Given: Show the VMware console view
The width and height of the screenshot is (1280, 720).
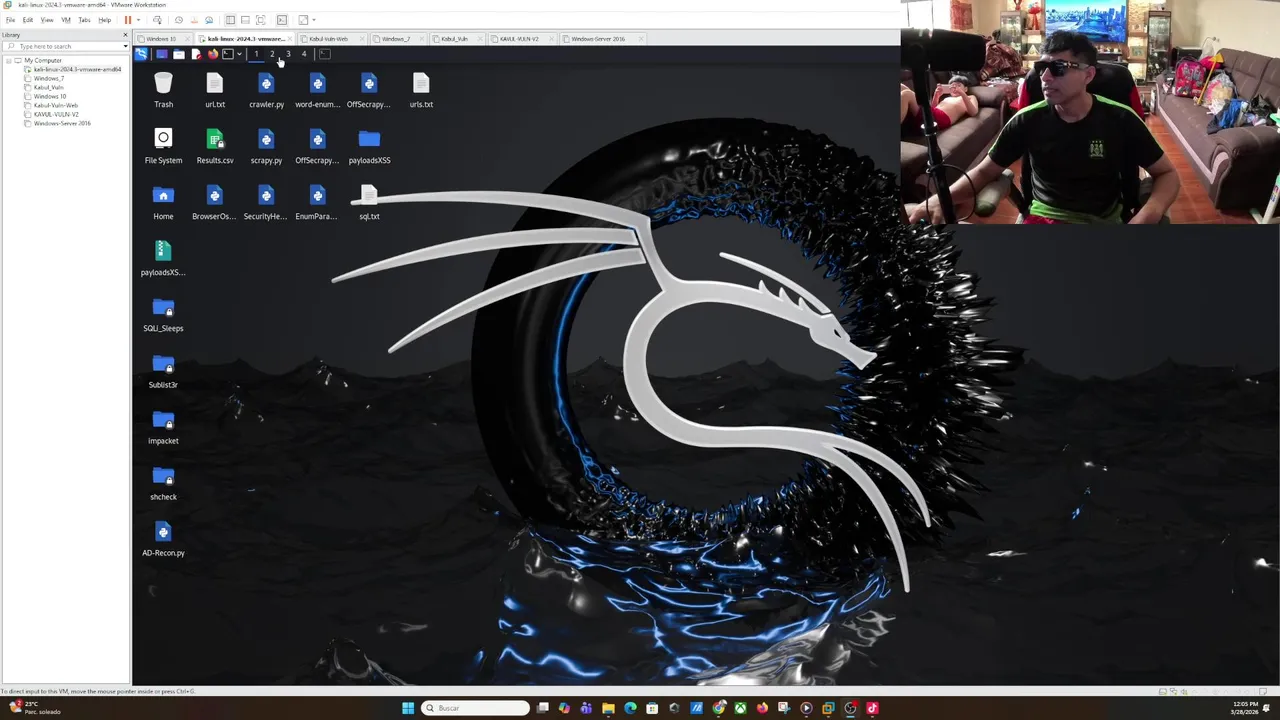Looking at the screenshot, I should (282, 20).
